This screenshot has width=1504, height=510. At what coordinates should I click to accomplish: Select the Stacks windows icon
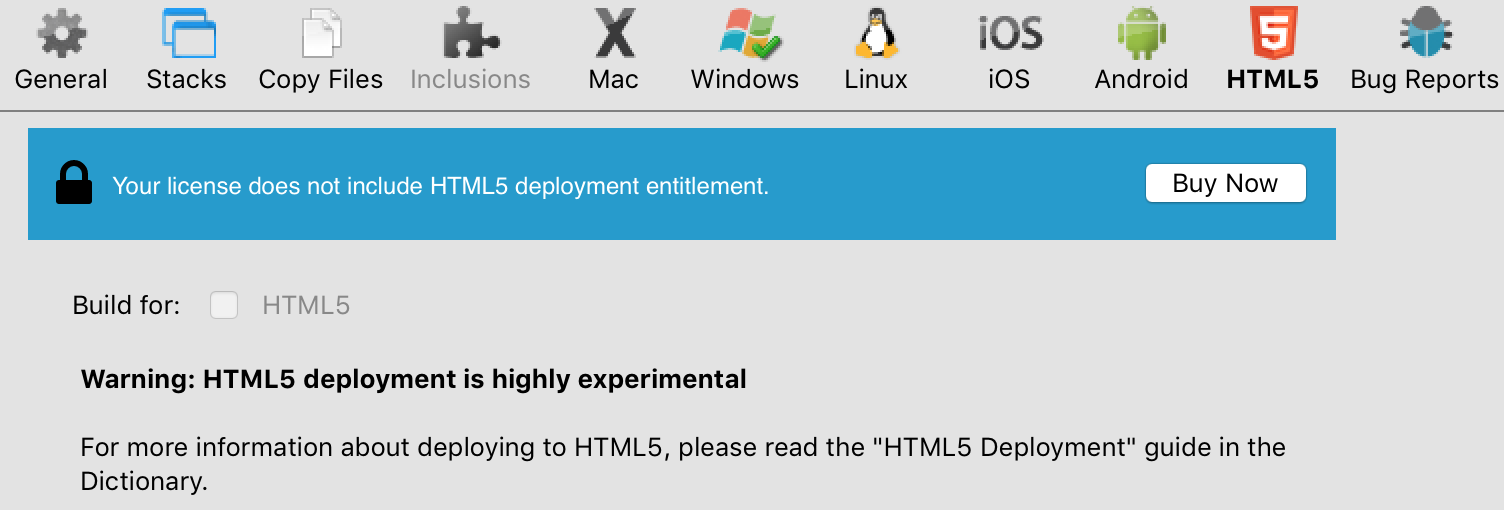pyautogui.click(x=187, y=35)
